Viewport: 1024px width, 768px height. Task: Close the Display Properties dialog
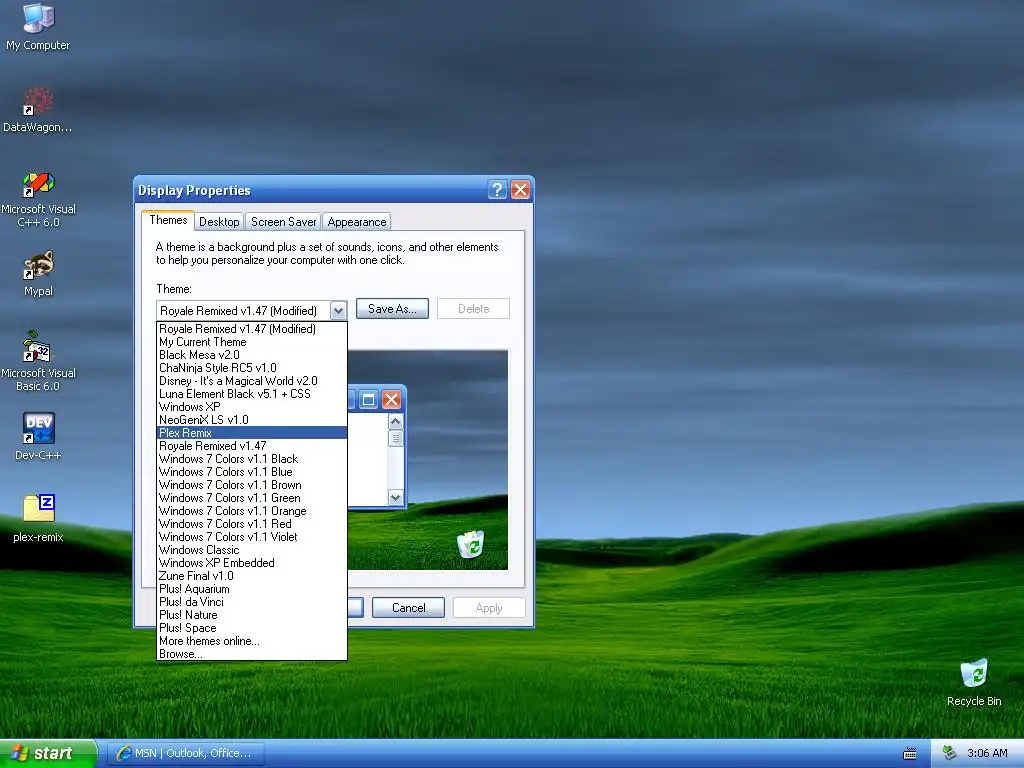coord(520,189)
